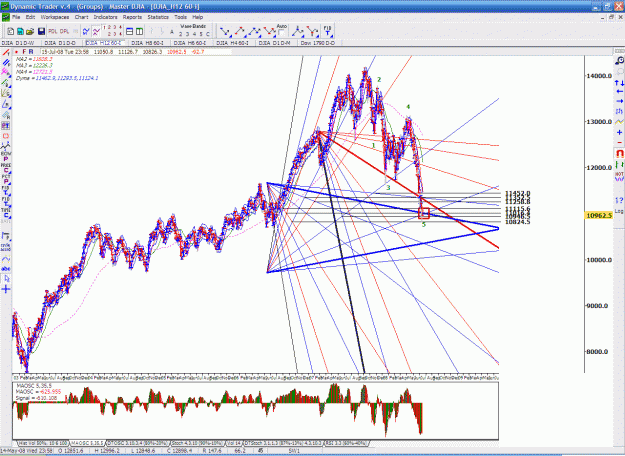Open the Hist Vol indicator tab
This screenshot has width=625, height=456.
43,443
